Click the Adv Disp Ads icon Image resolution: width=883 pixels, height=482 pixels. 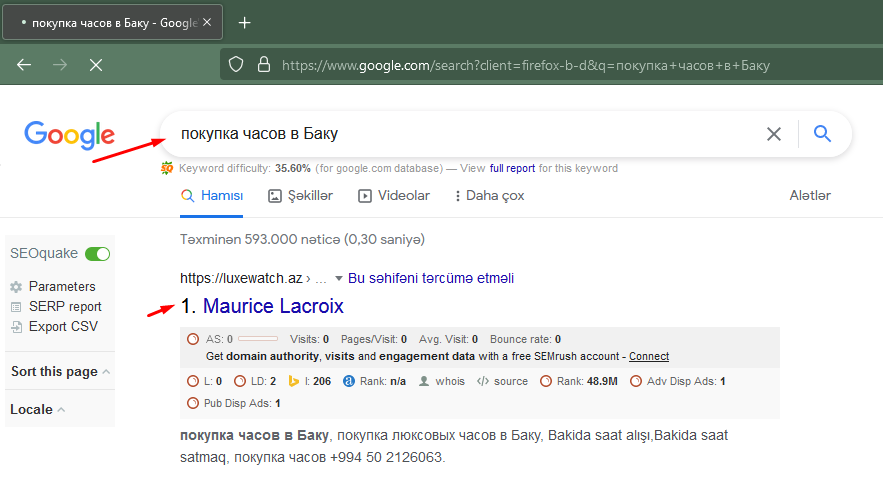coord(636,381)
